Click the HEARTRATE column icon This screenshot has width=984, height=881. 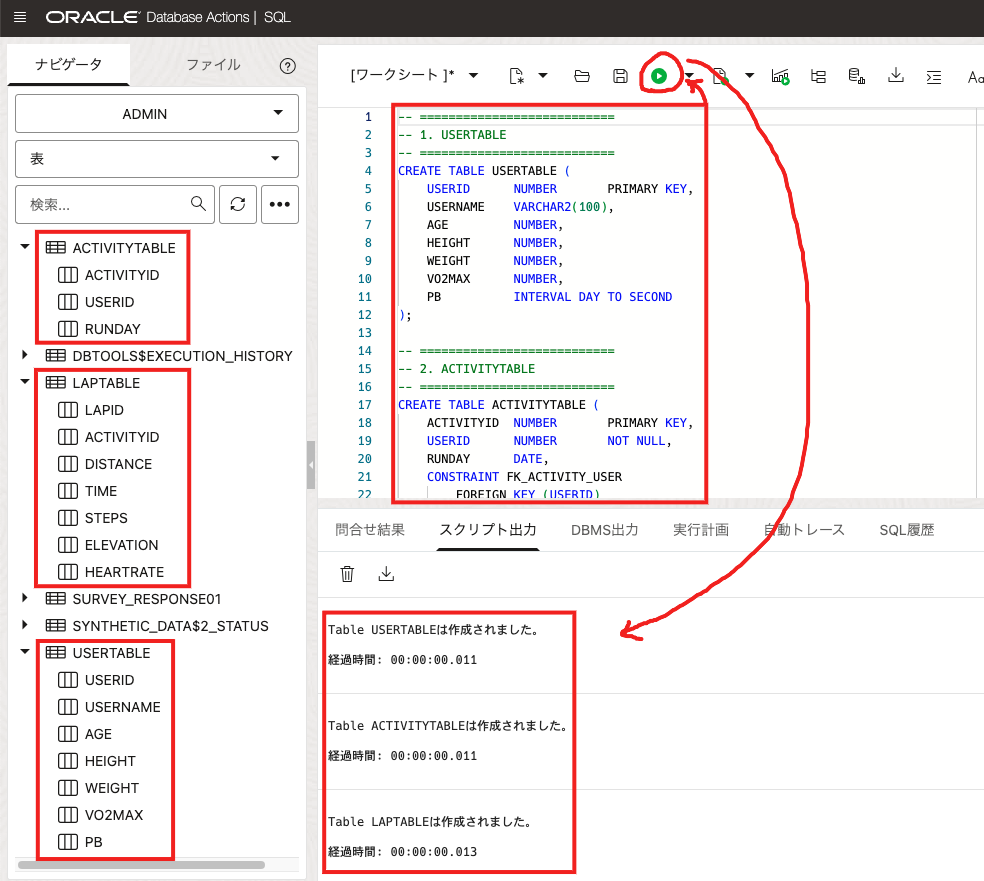coord(68,572)
